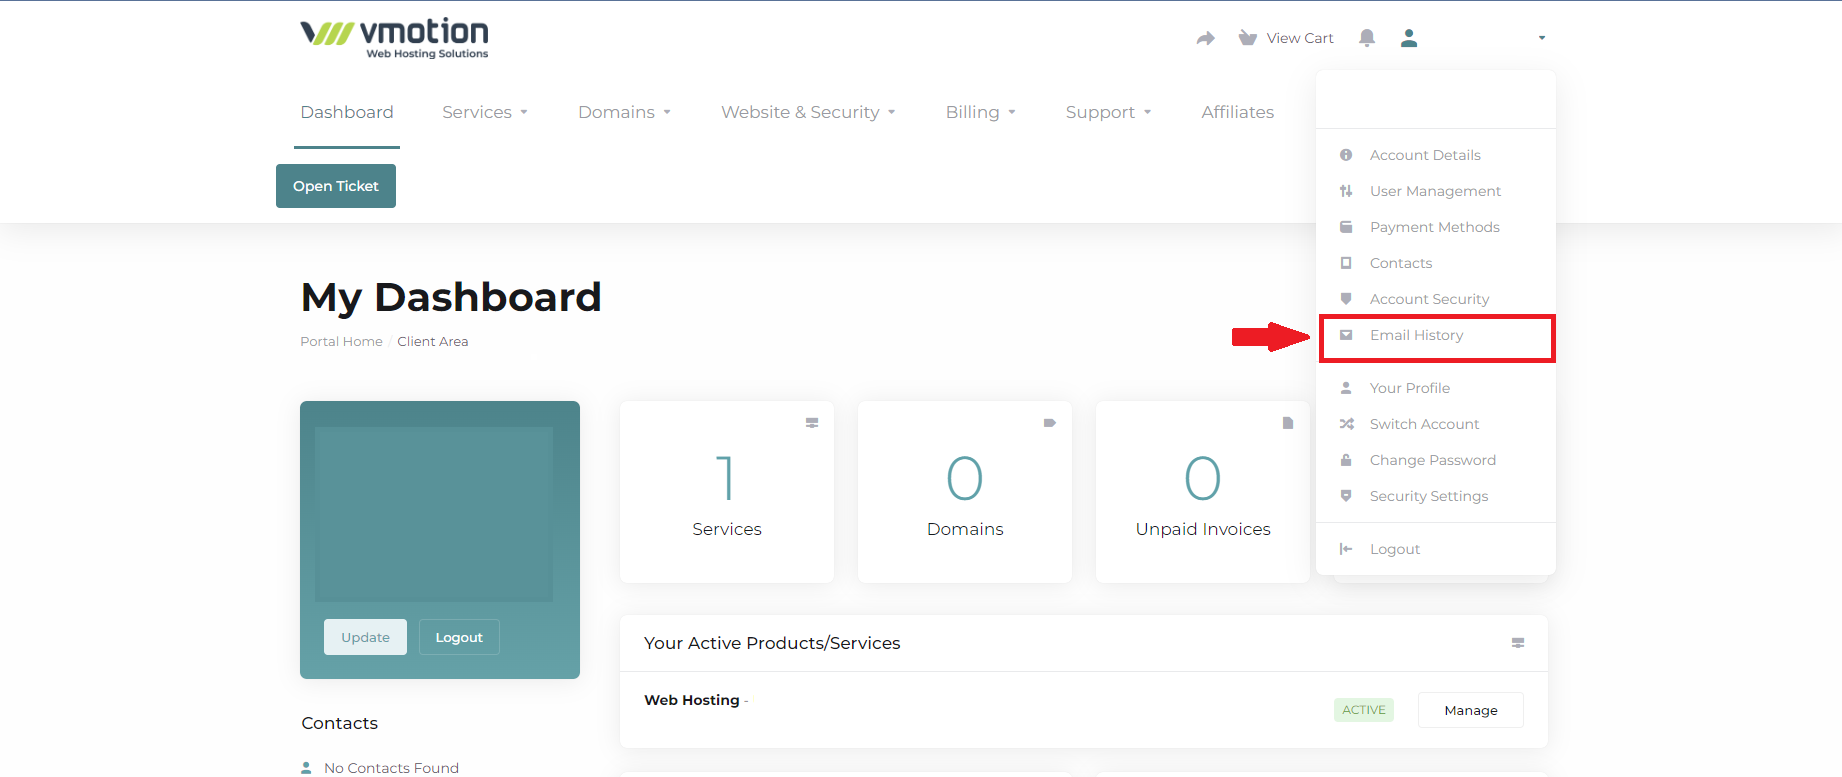
Task: Click the Contacts book icon
Action: point(1346,263)
